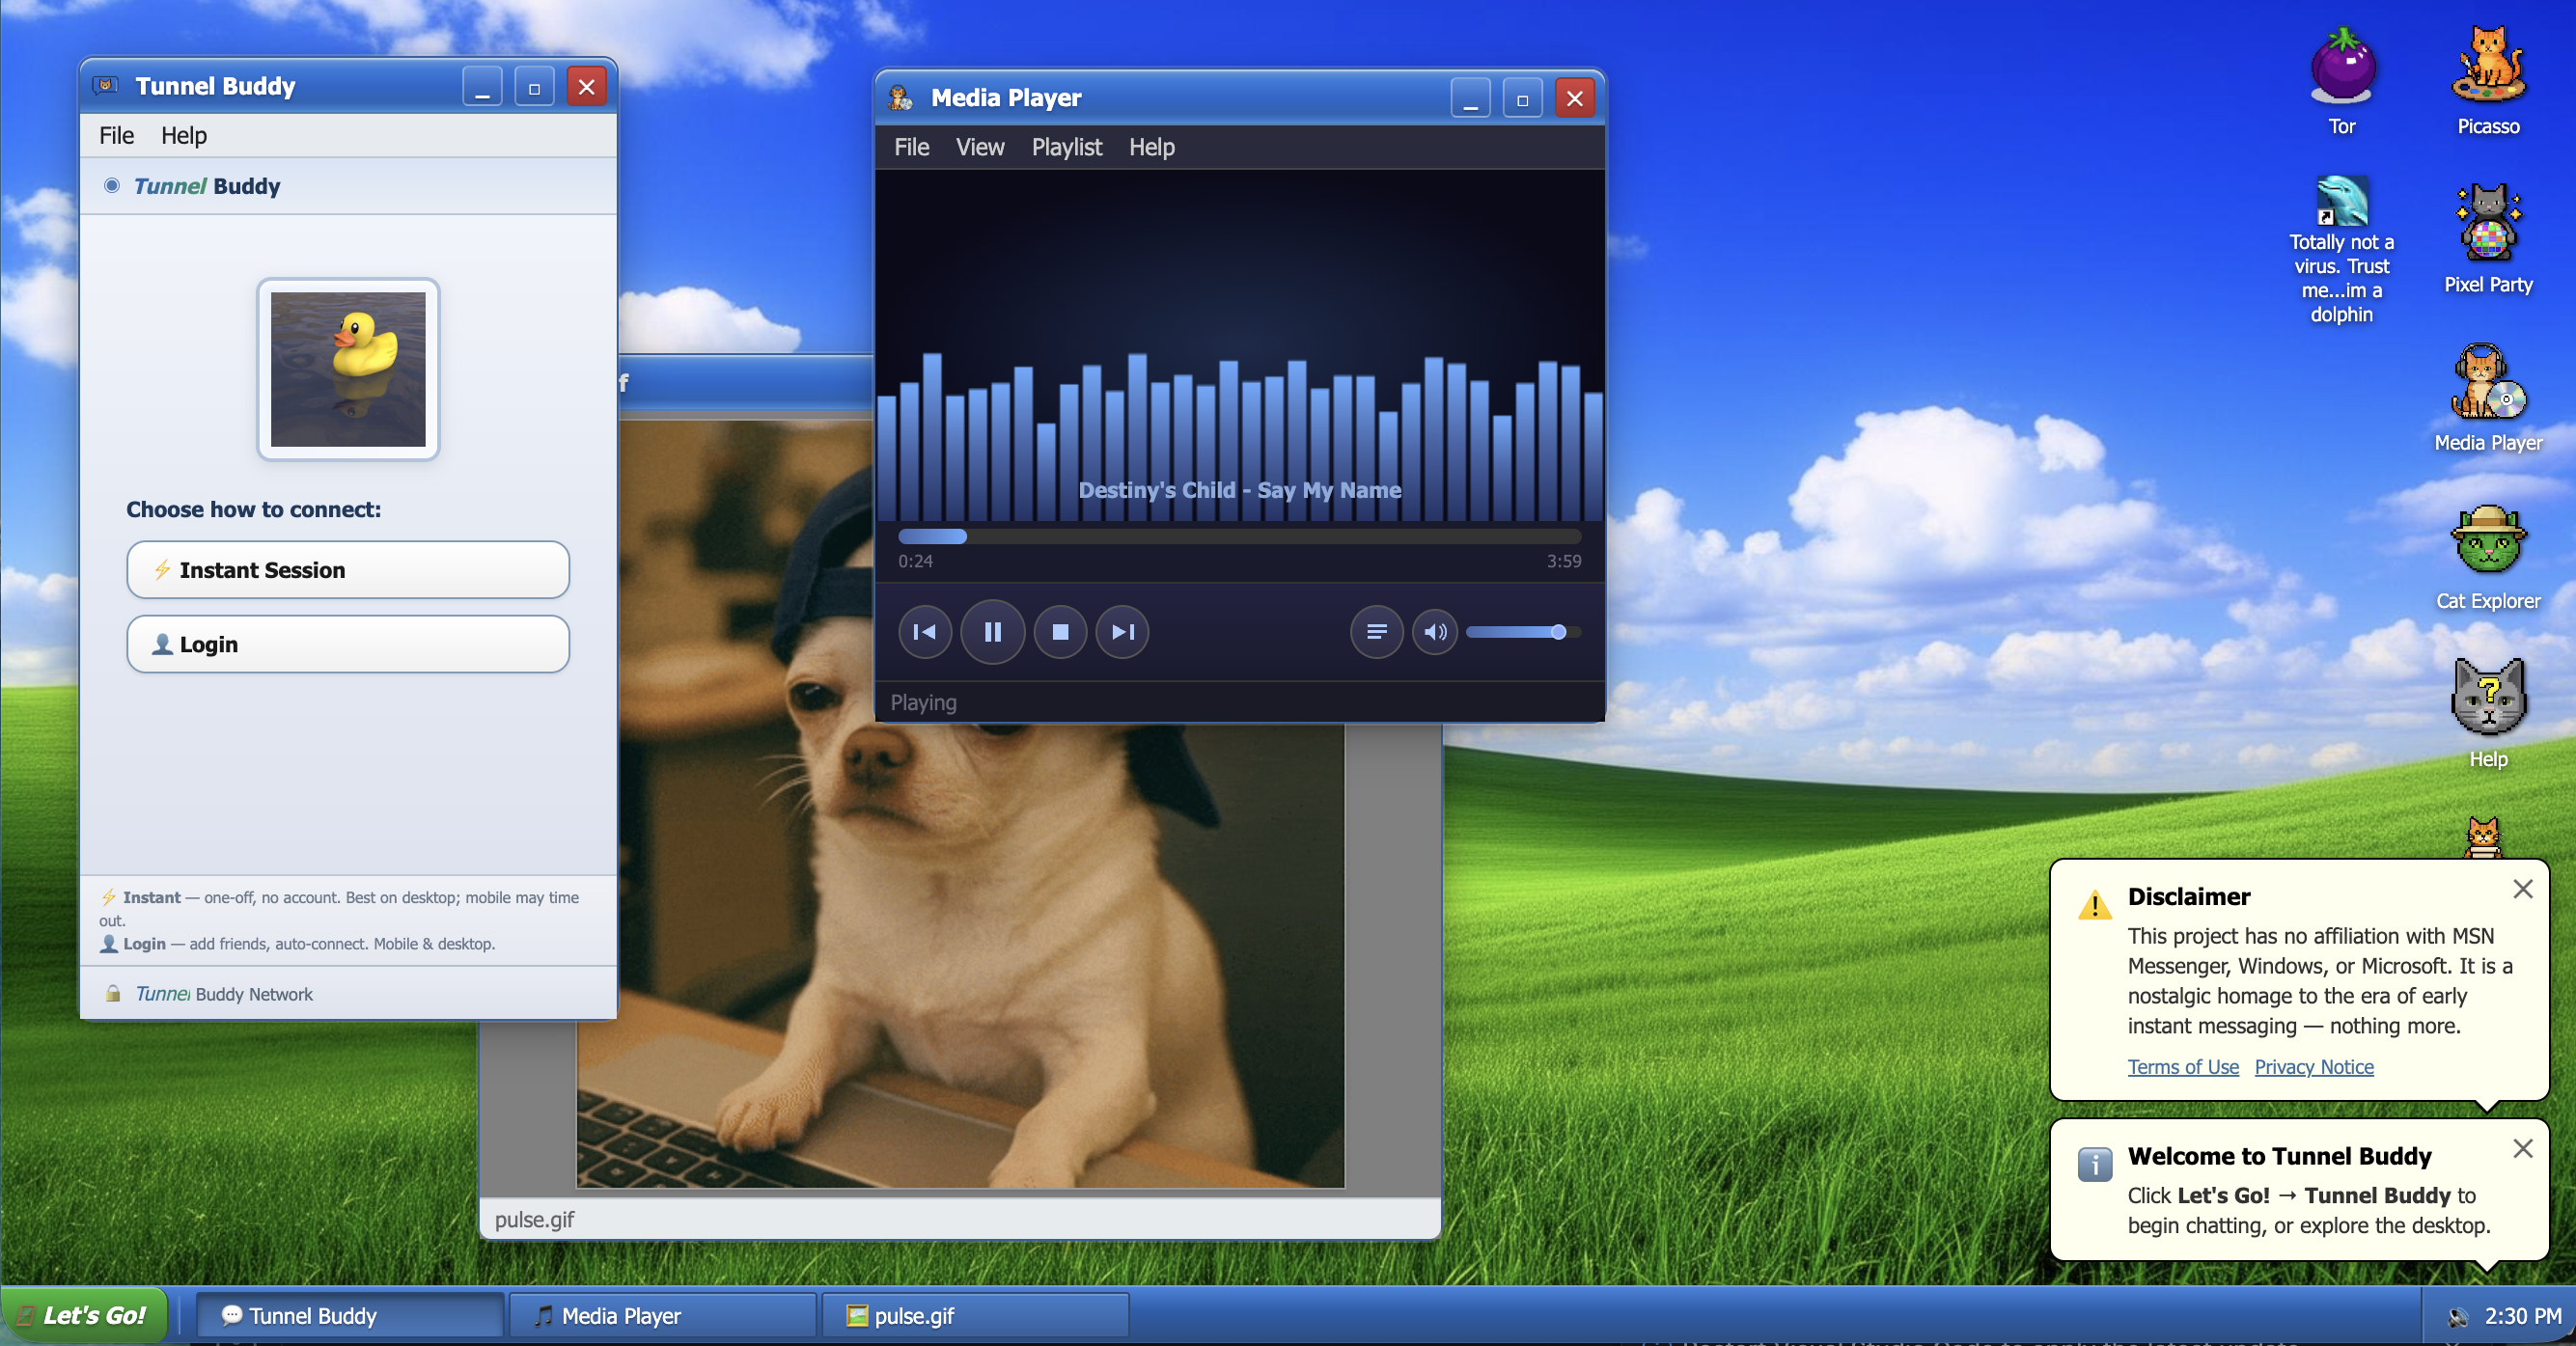This screenshot has width=2576, height=1346.
Task: Open the Playlist menu in Media Player
Action: click(x=1066, y=147)
